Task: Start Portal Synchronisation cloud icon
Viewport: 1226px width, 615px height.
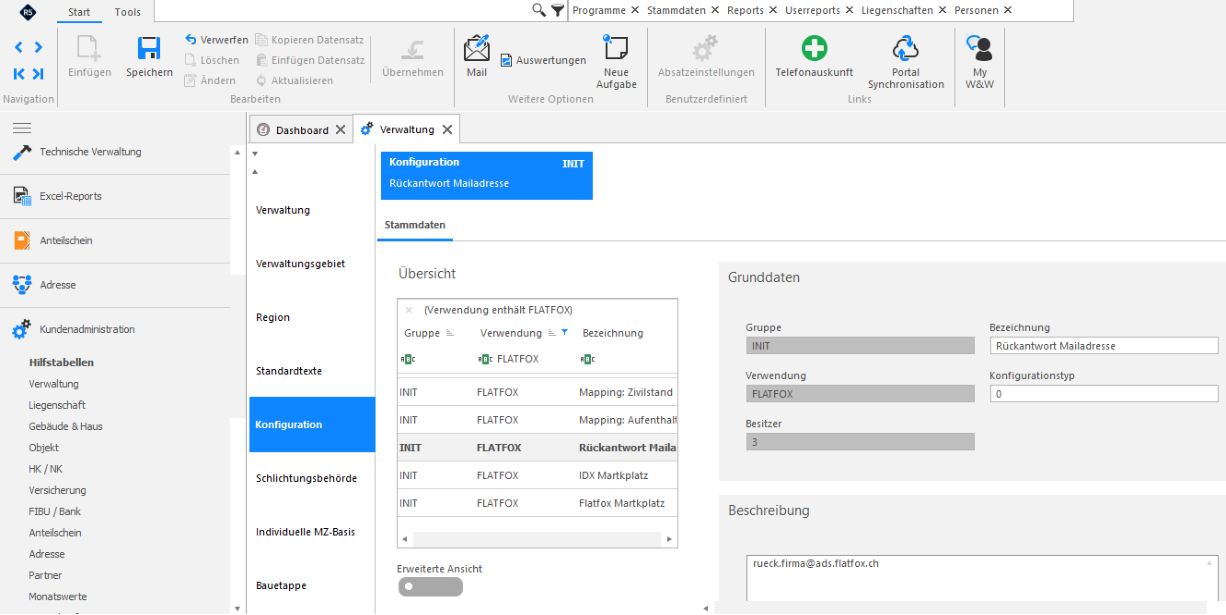Action: tap(905, 48)
